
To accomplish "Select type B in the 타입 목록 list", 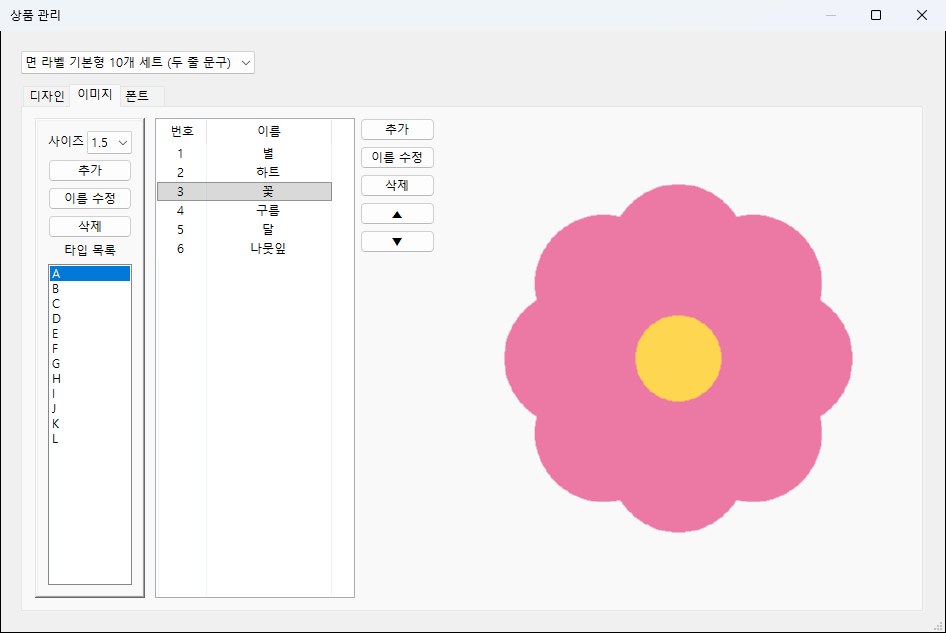I will point(90,288).
